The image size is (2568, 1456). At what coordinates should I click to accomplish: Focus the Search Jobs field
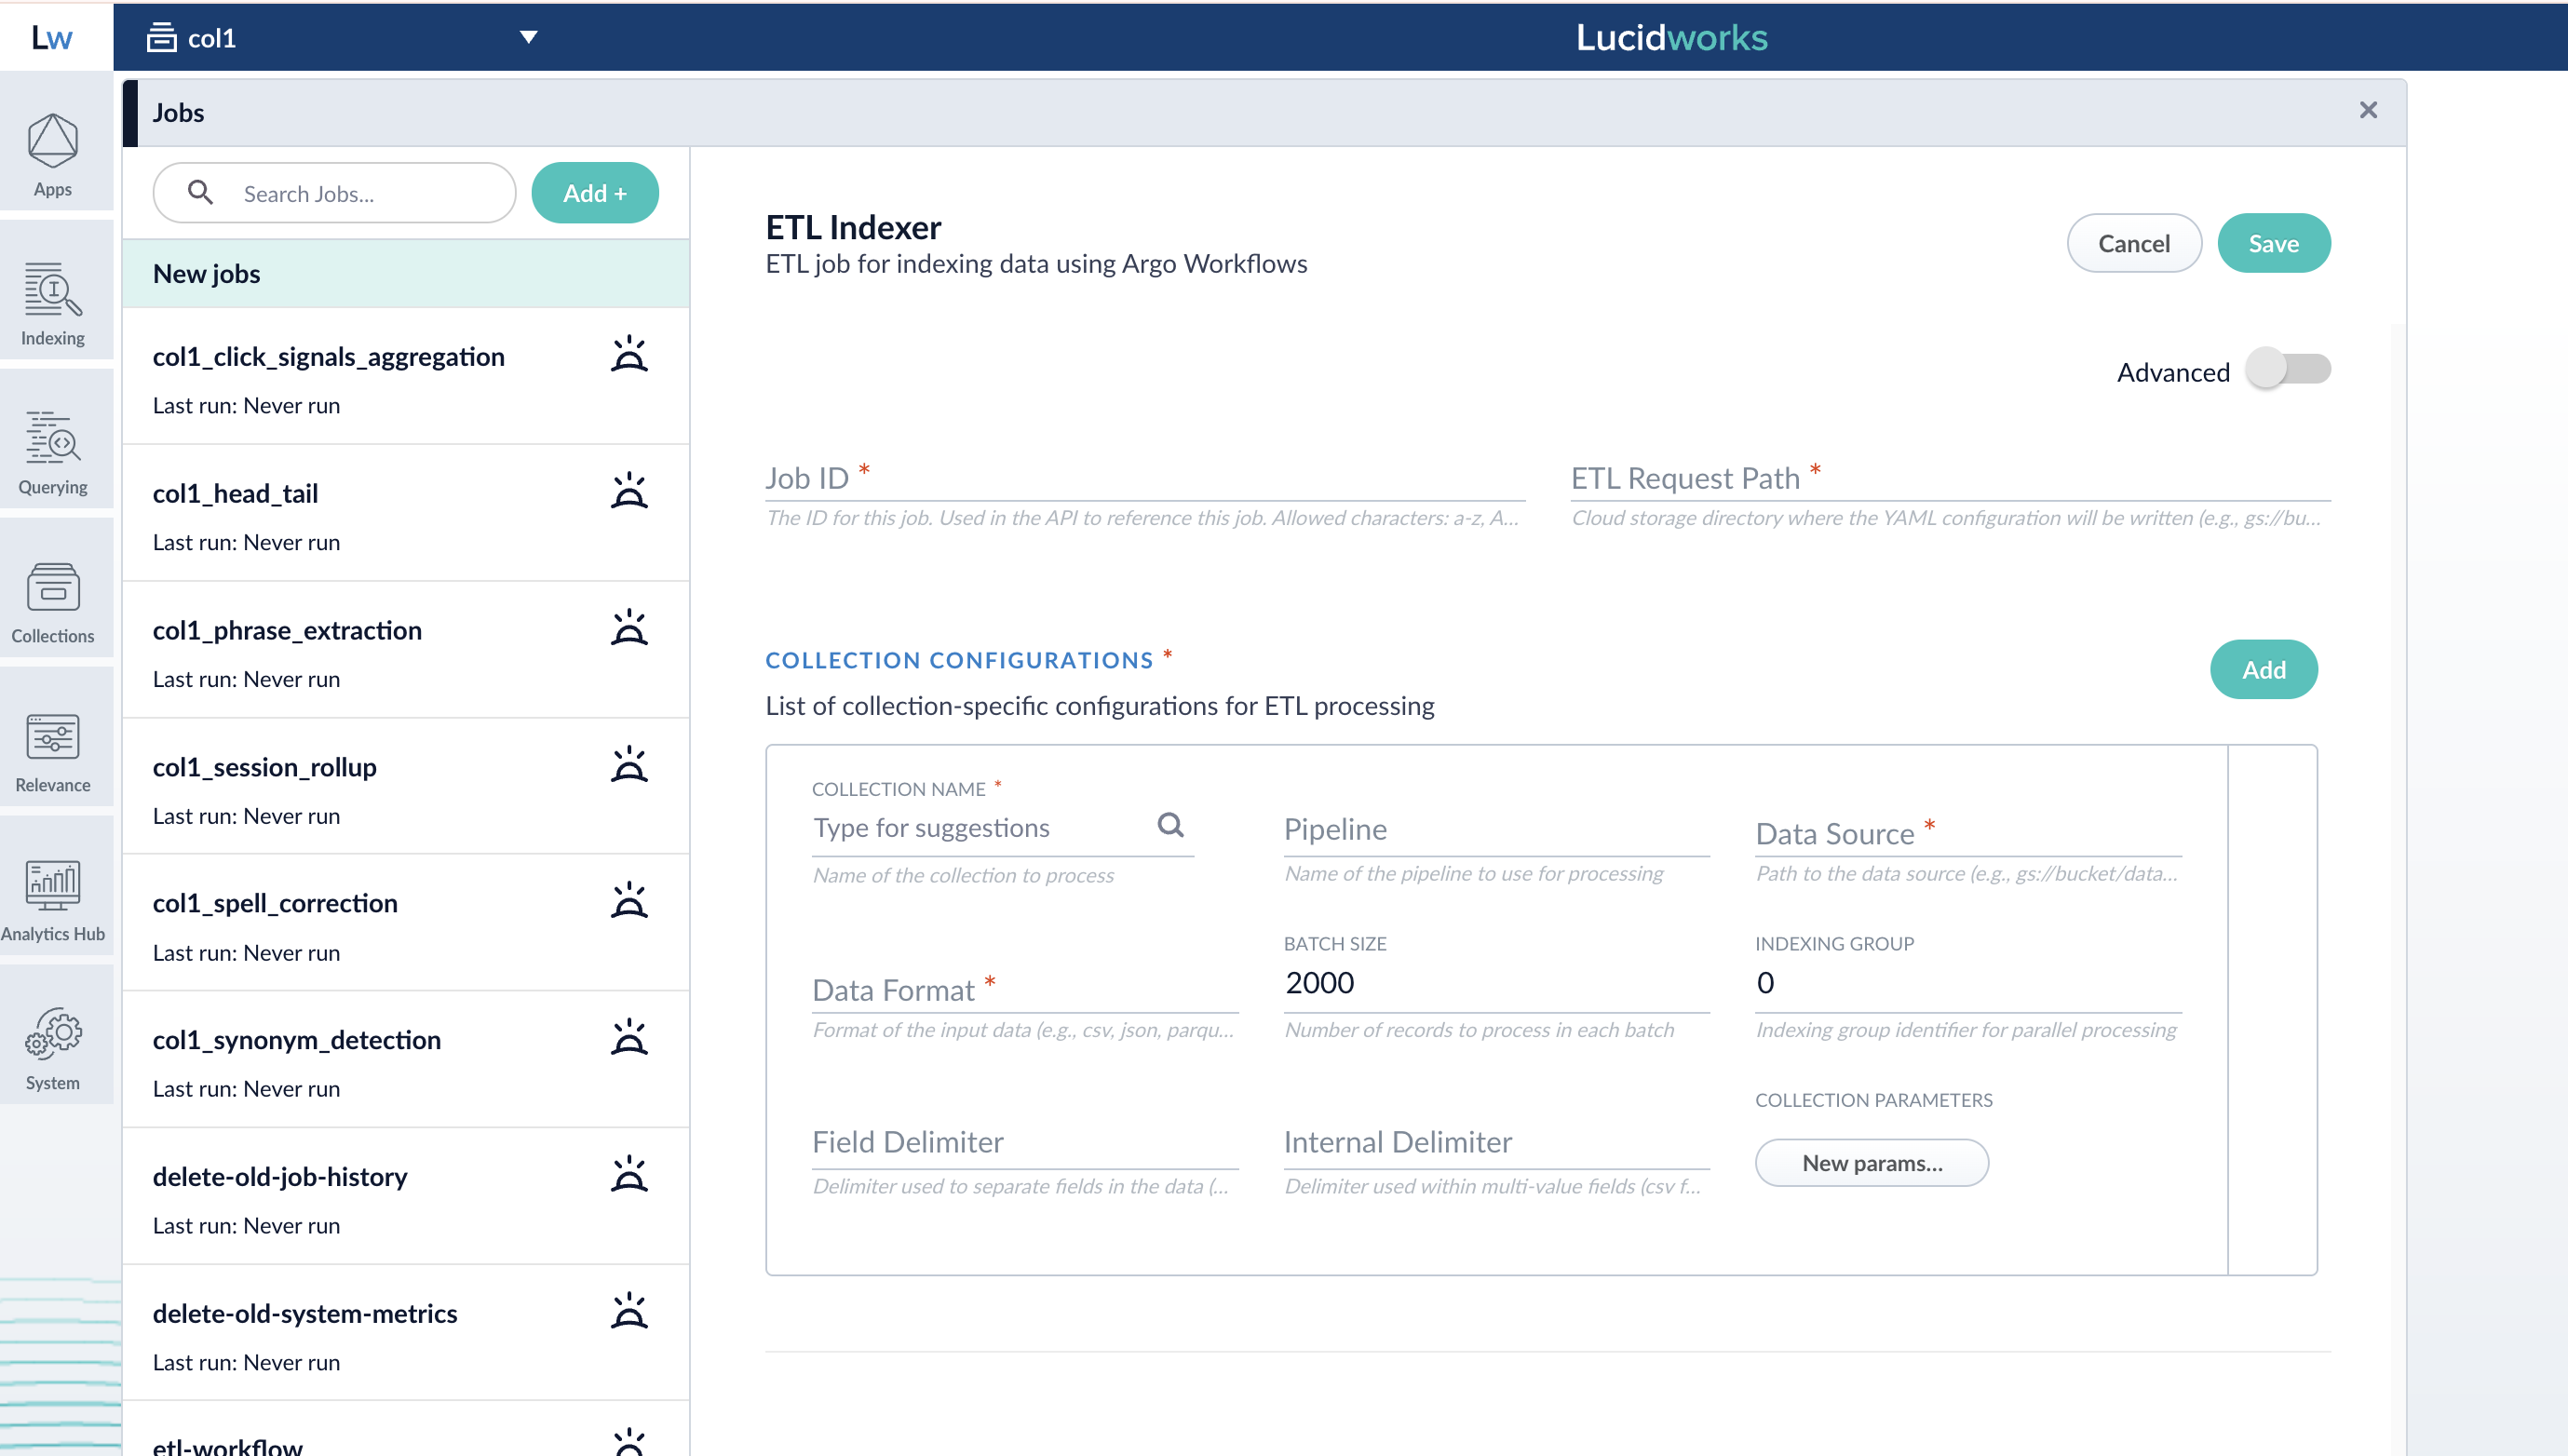tap(335, 193)
